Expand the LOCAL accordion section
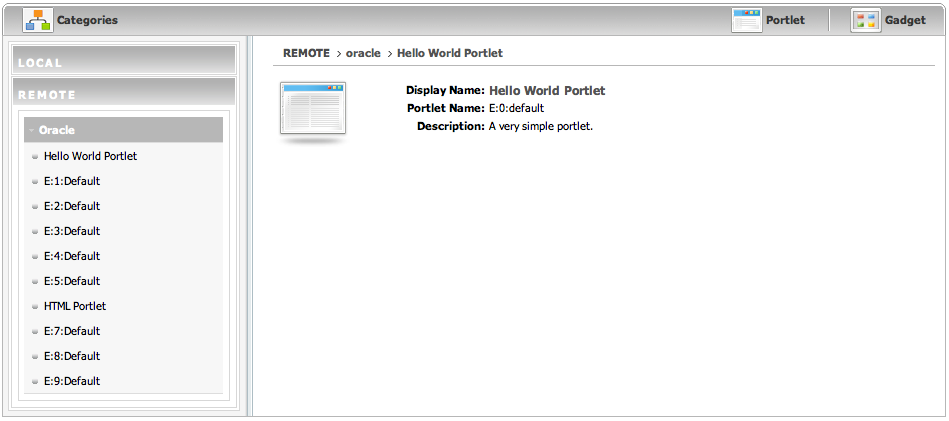This screenshot has width=949, height=421. (x=124, y=62)
